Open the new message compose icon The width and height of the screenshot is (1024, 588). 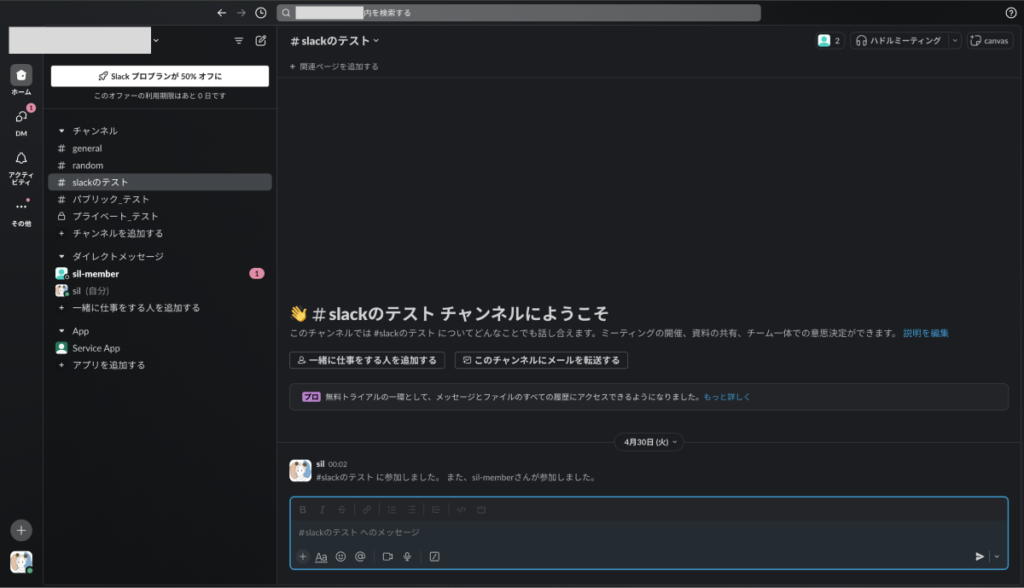tap(261, 41)
